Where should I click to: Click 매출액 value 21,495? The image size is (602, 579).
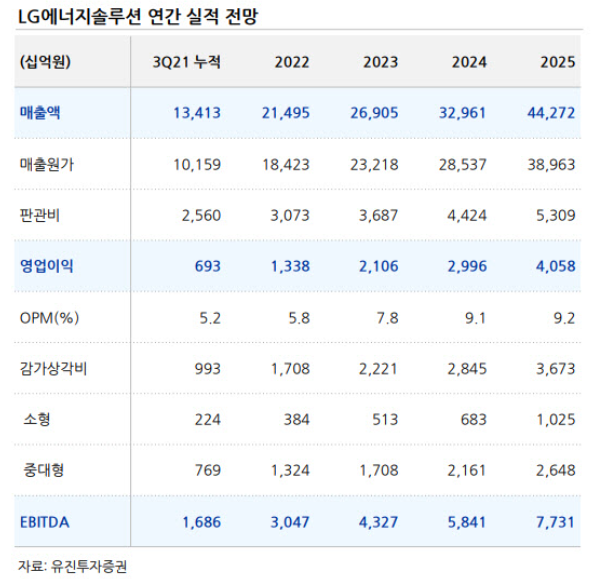tap(286, 113)
